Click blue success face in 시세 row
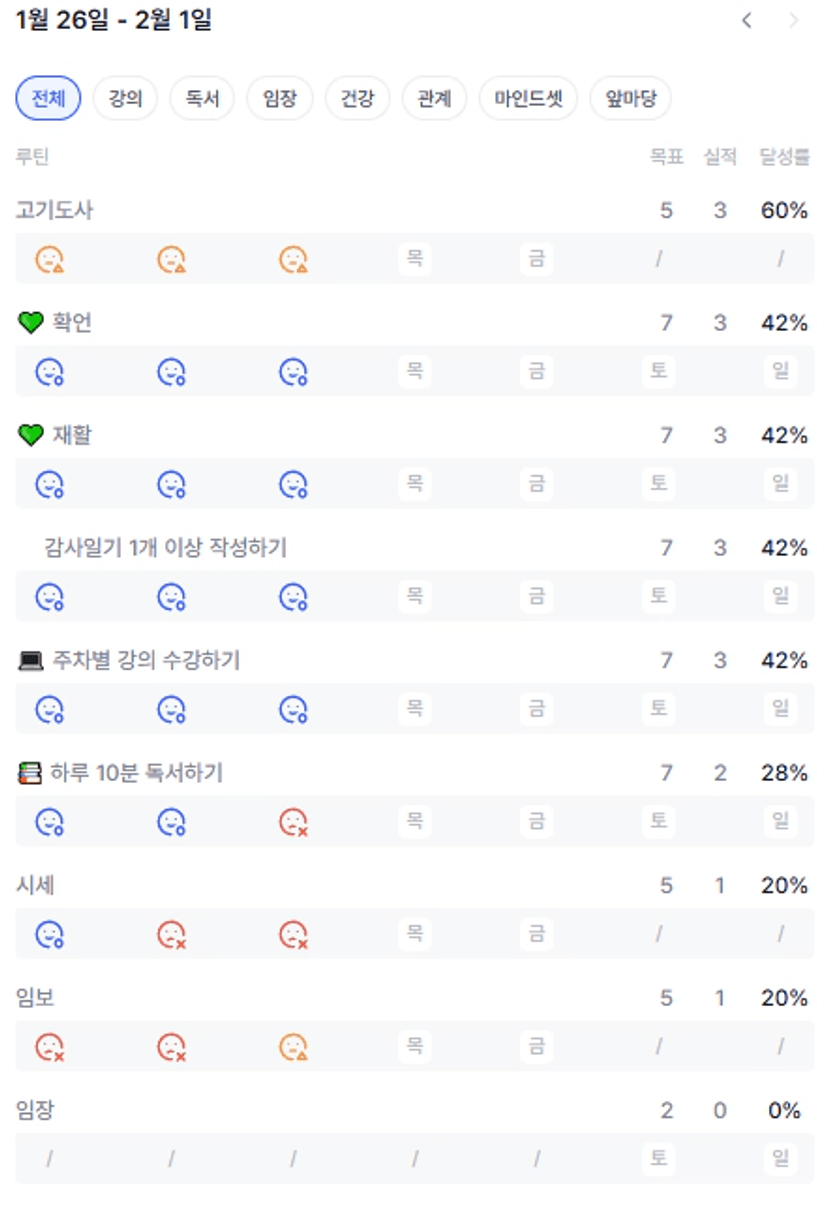 coord(50,935)
